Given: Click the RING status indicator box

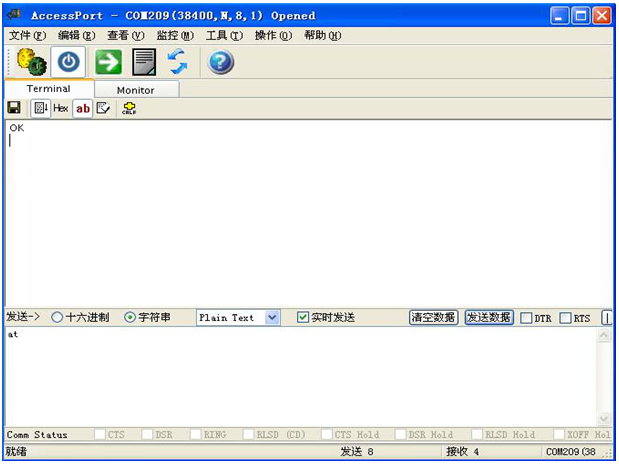Looking at the screenshot, I should click(x=195, y=434).
